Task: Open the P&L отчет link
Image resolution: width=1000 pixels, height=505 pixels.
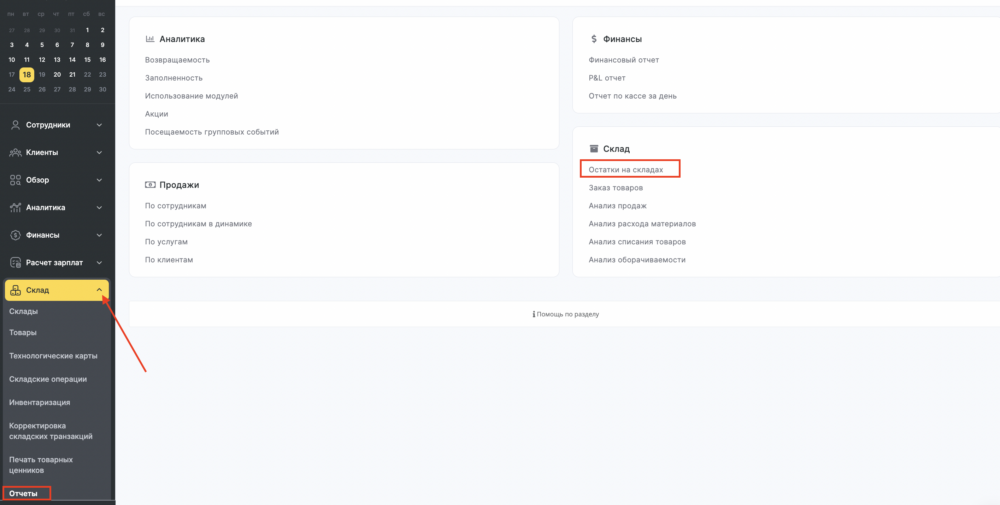Action: point(607,78)
